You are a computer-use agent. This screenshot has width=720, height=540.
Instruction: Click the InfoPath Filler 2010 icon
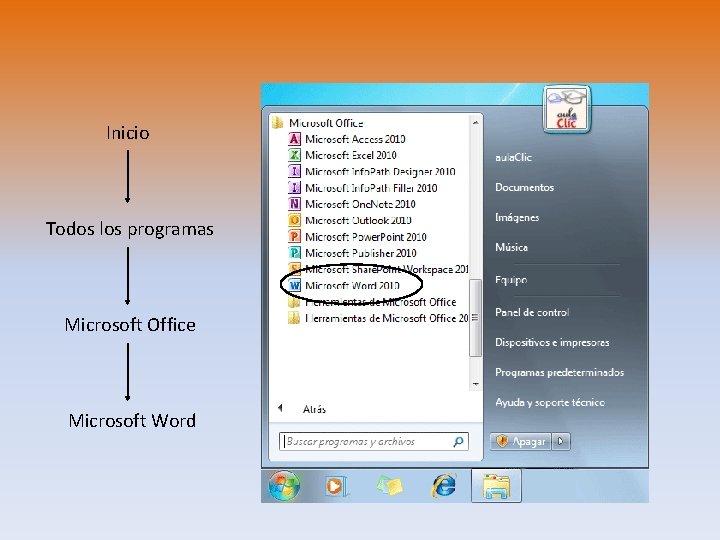(x=294, y=188)
